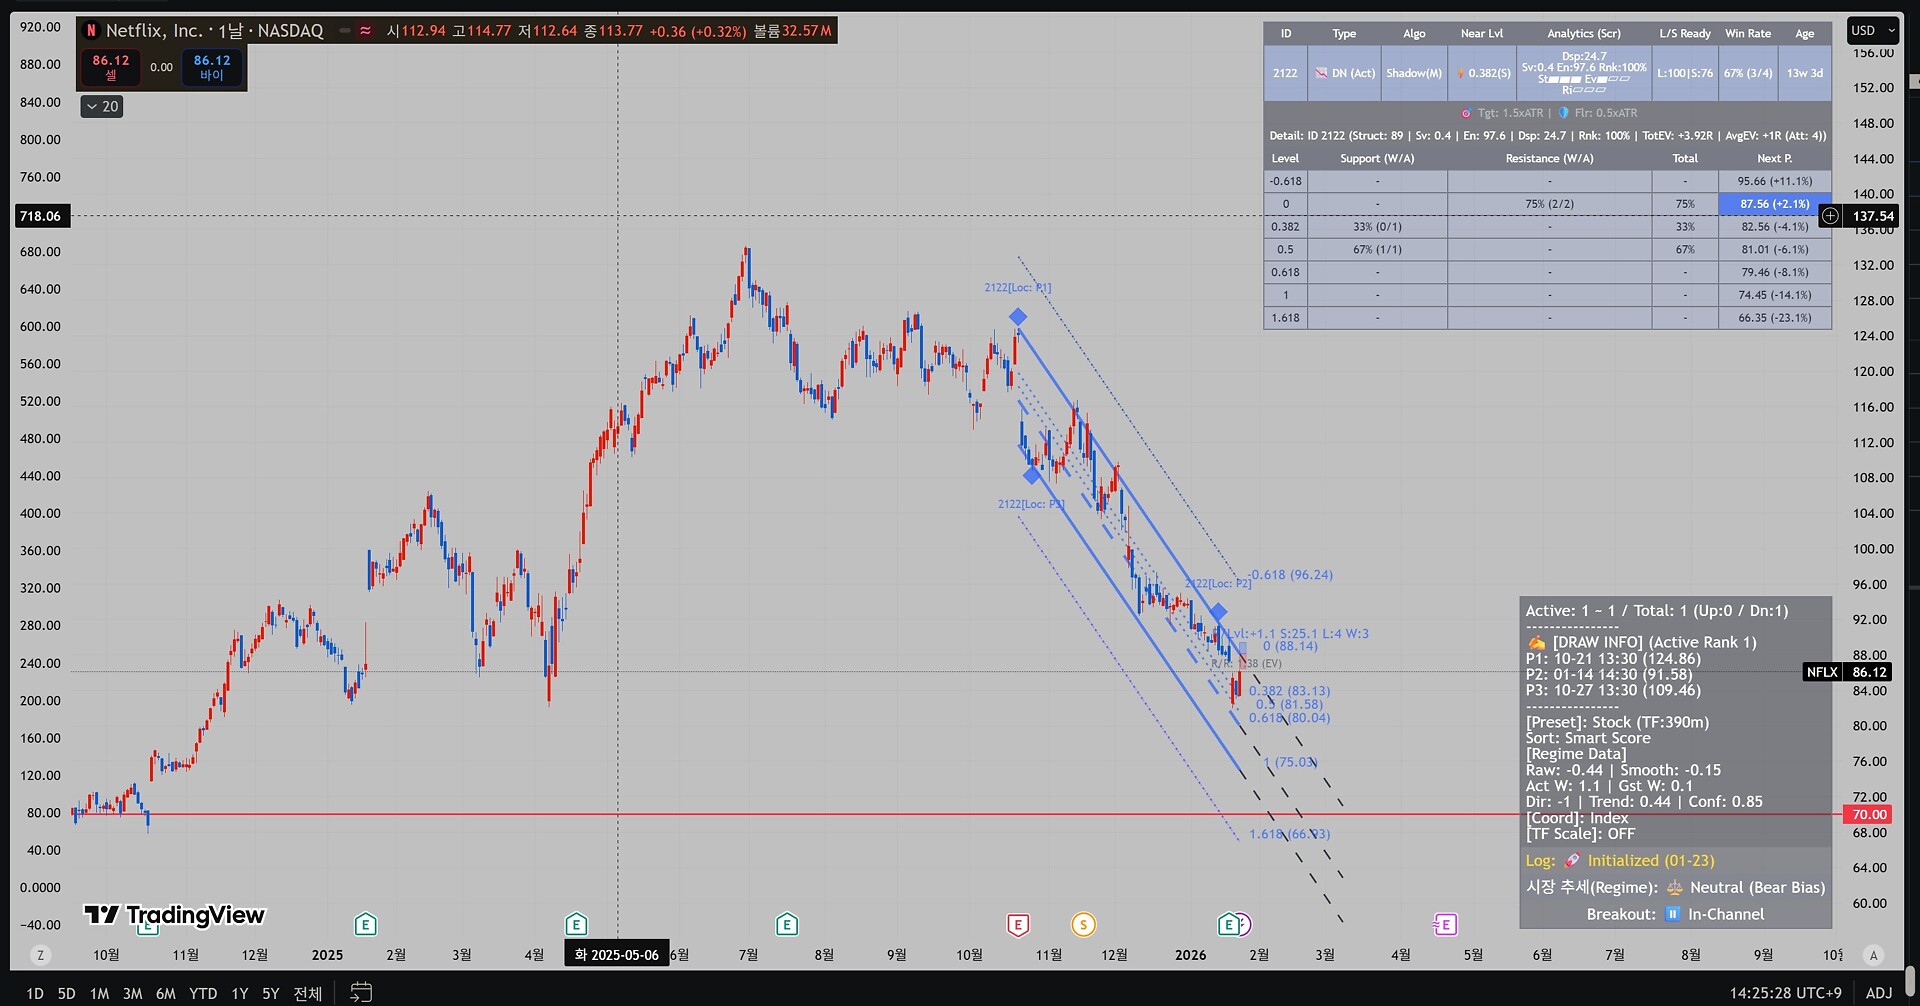Click the 1.618 (66.93) fib level label on chart

[1290, 834]
